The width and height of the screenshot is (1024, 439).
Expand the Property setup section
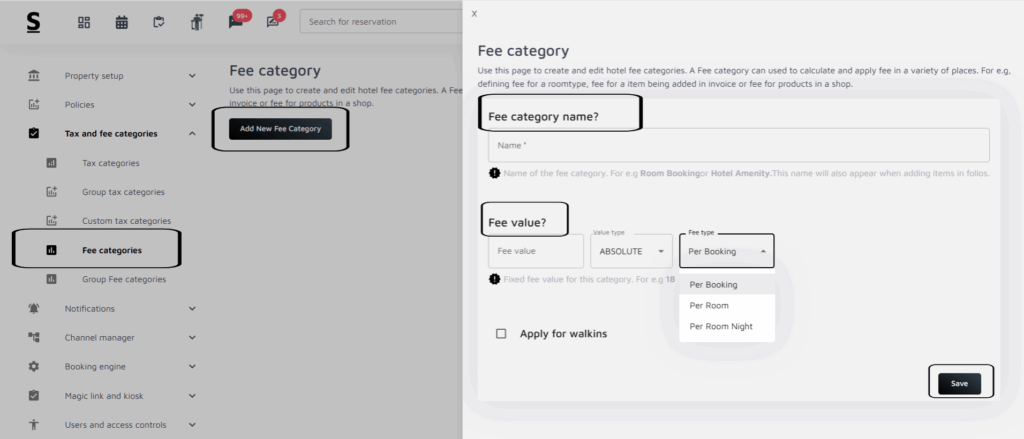[x=192, y=75]
